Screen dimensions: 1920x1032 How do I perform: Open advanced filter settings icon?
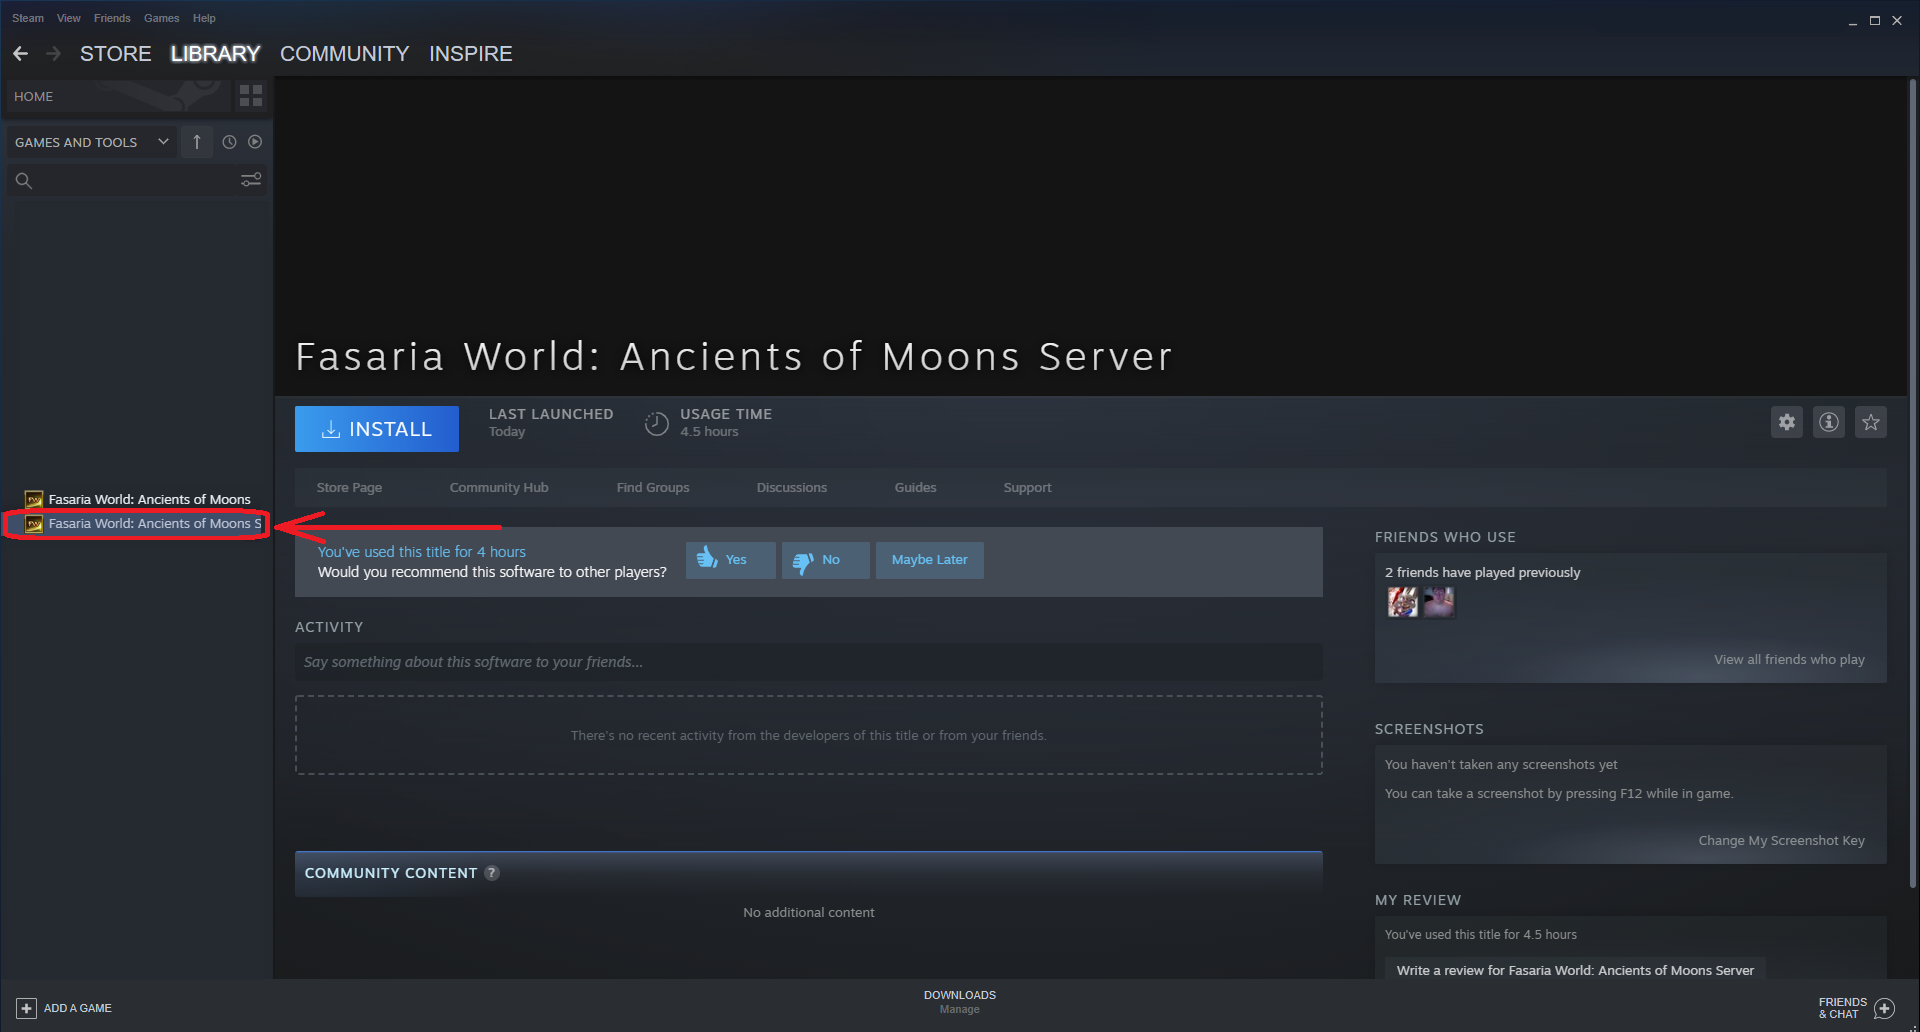tap(251, 180)
